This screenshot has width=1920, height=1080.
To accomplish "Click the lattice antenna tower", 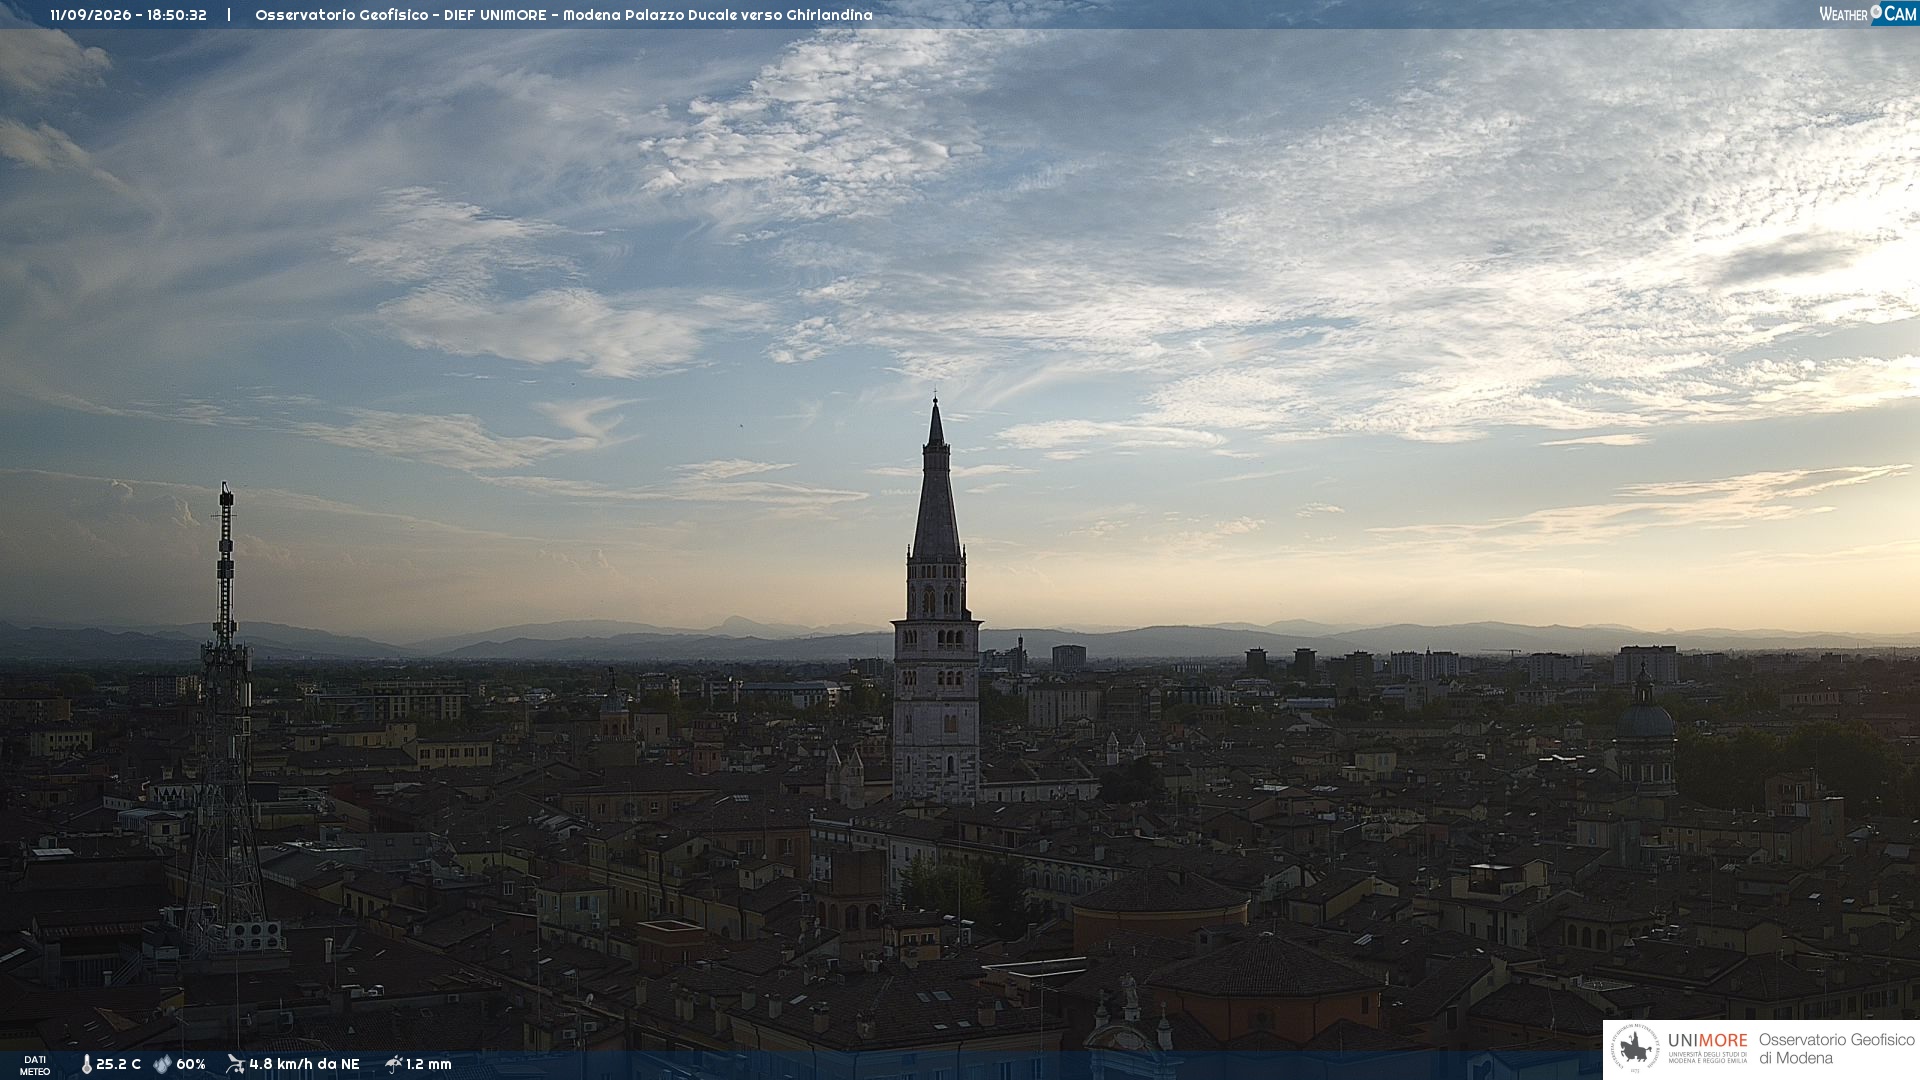I will (226, 720).
